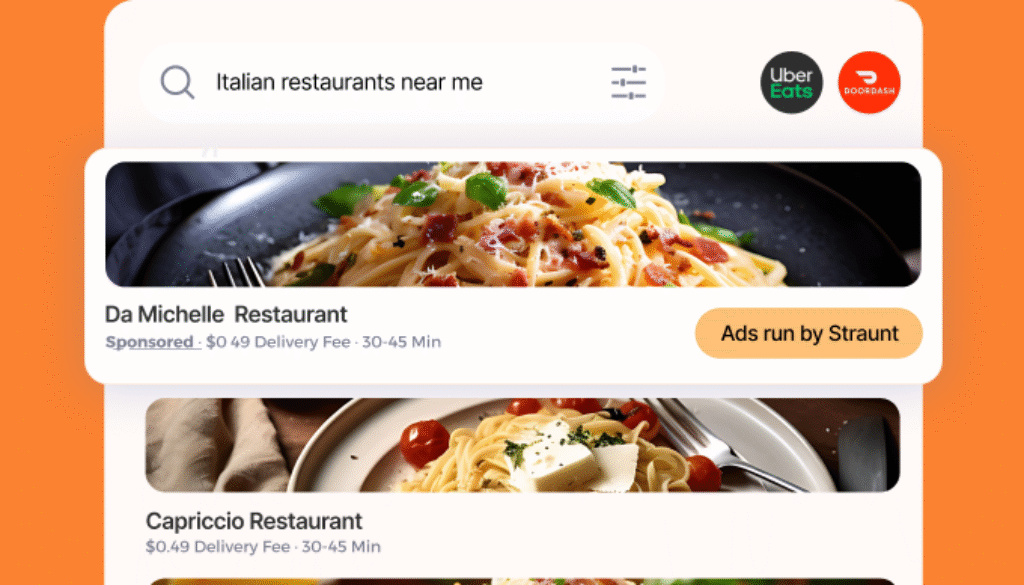
Task: Click the fork tines in the Da Michelle photo
Action: (237, 272)
